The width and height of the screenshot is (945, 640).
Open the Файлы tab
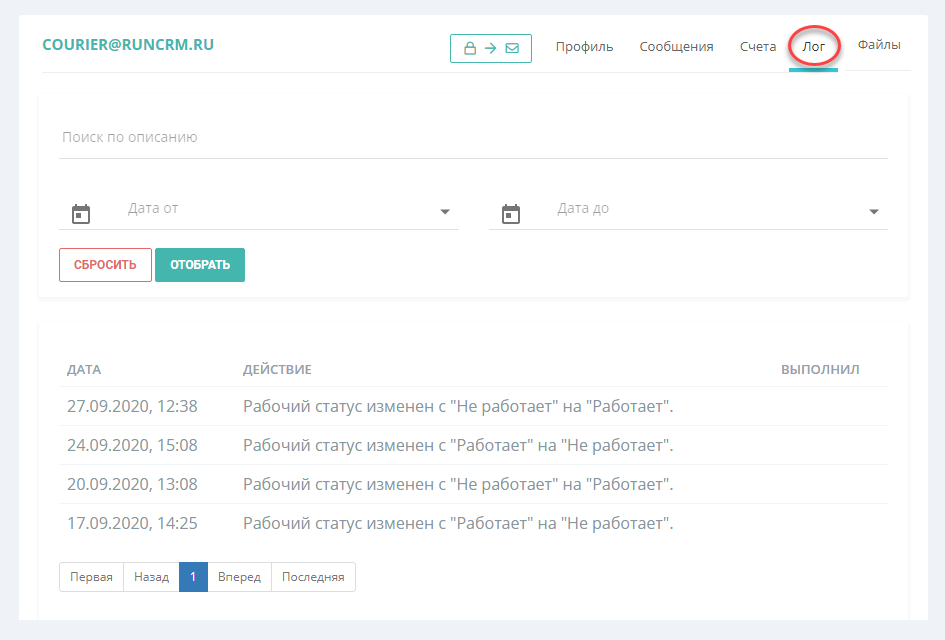pos(879,45)
